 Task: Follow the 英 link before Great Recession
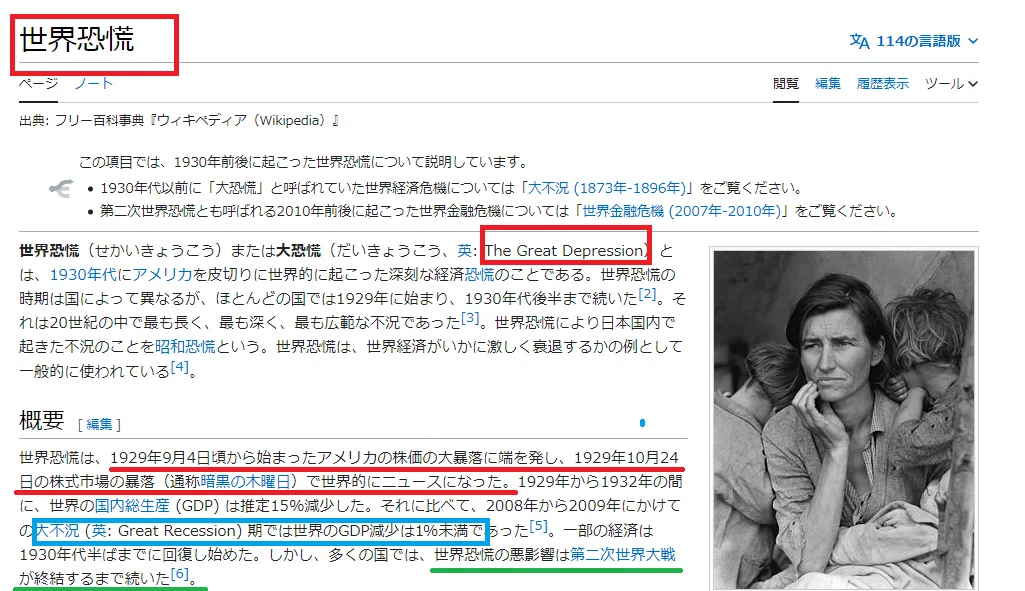coord(99,531)
